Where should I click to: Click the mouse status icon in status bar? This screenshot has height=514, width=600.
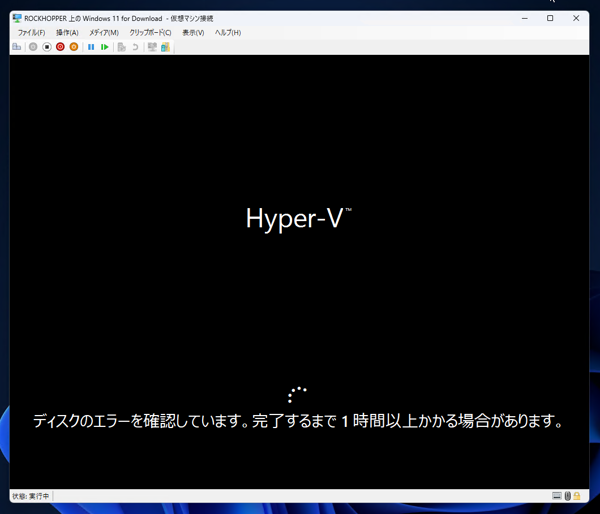[x=567, y=496]
